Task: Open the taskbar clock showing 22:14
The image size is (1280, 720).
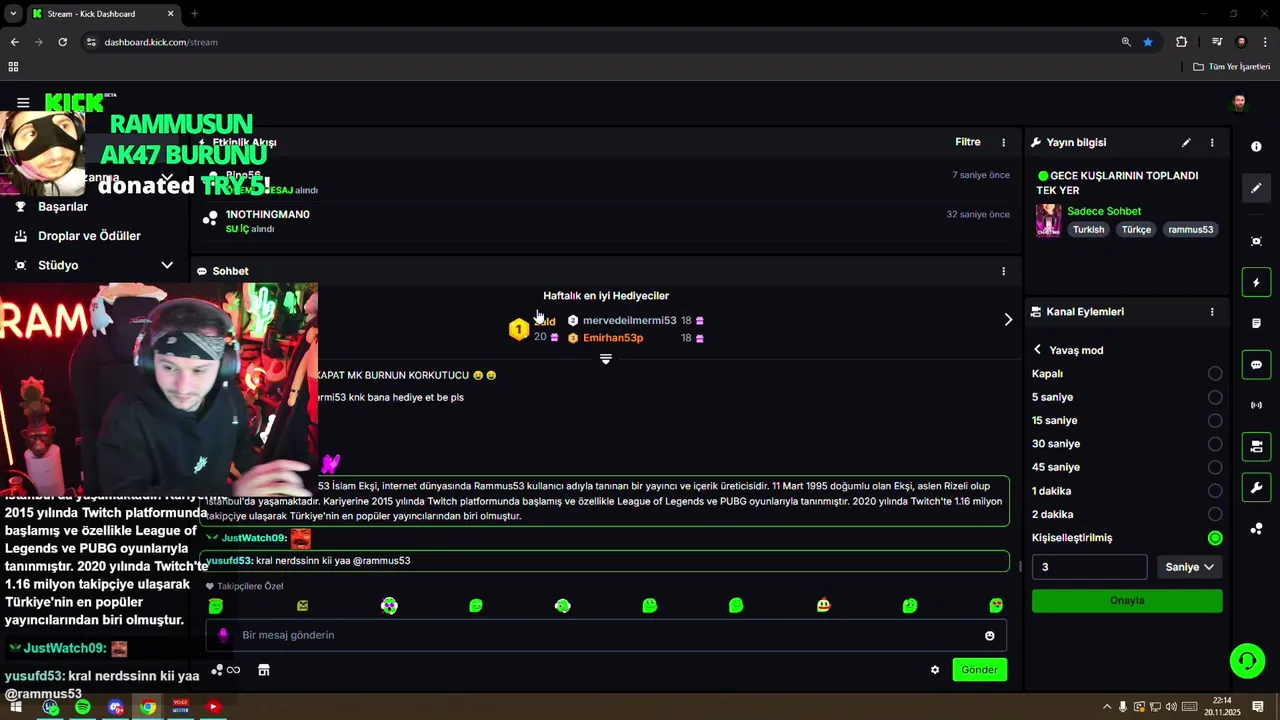Action: [x=1221, y=707]
